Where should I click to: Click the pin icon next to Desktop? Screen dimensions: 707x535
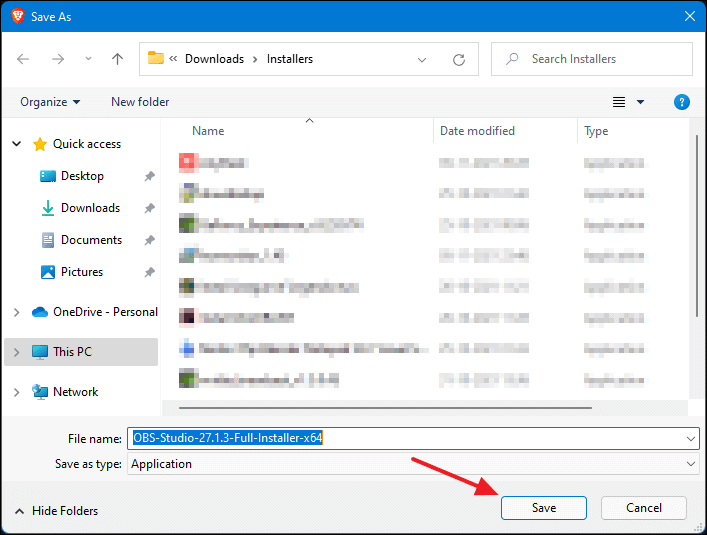pyautogui.click(x=149, y=176)
